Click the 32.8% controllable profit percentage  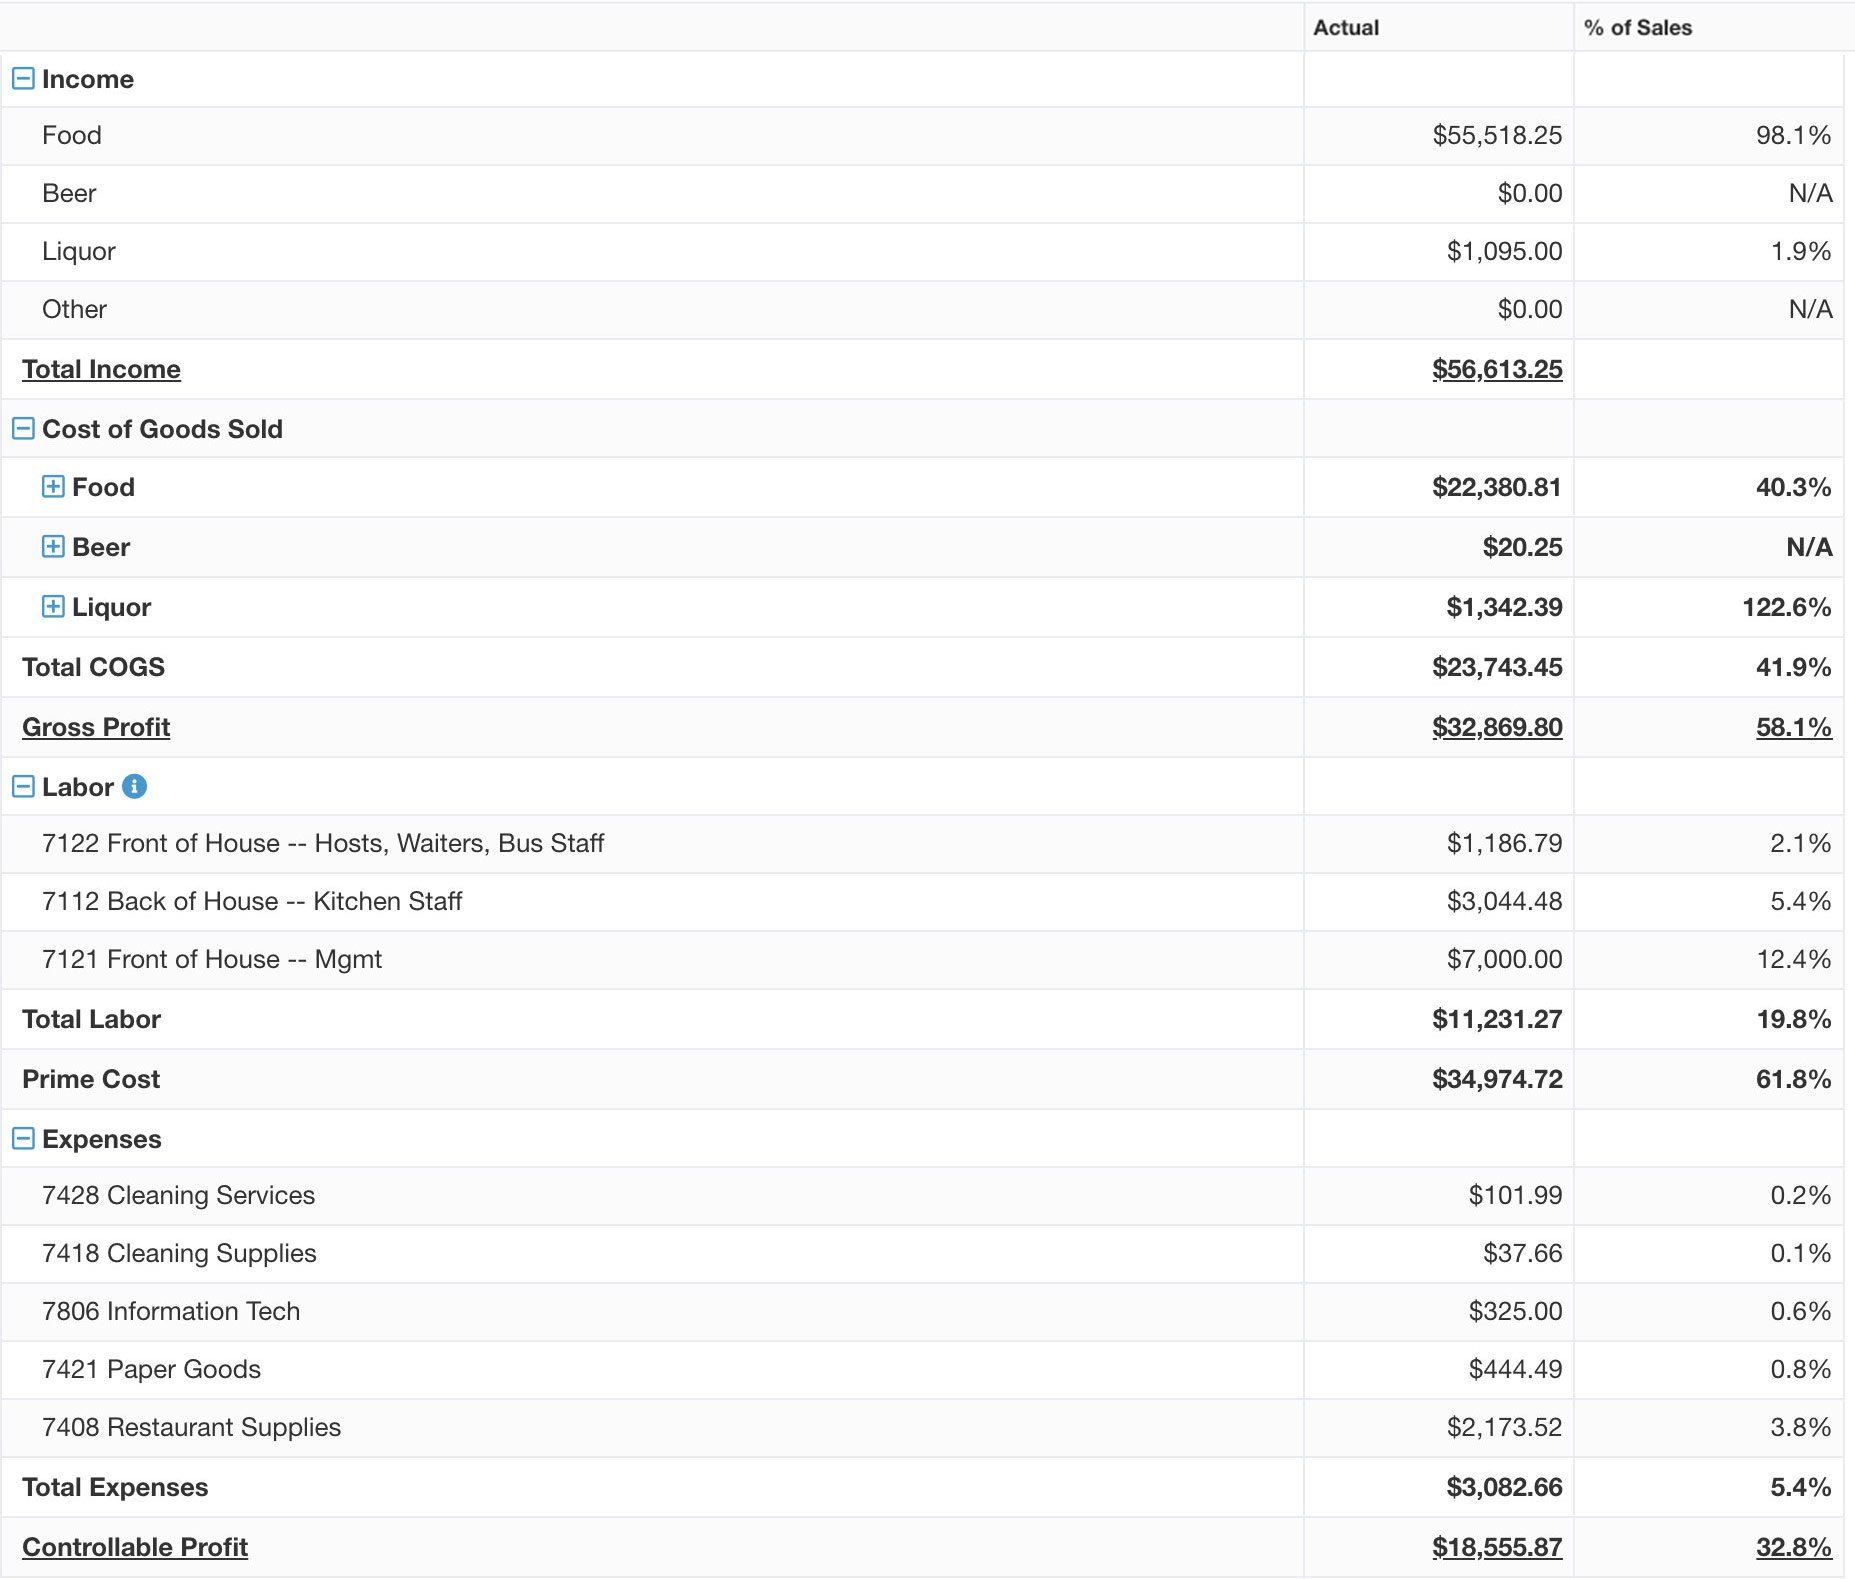1794,1547
